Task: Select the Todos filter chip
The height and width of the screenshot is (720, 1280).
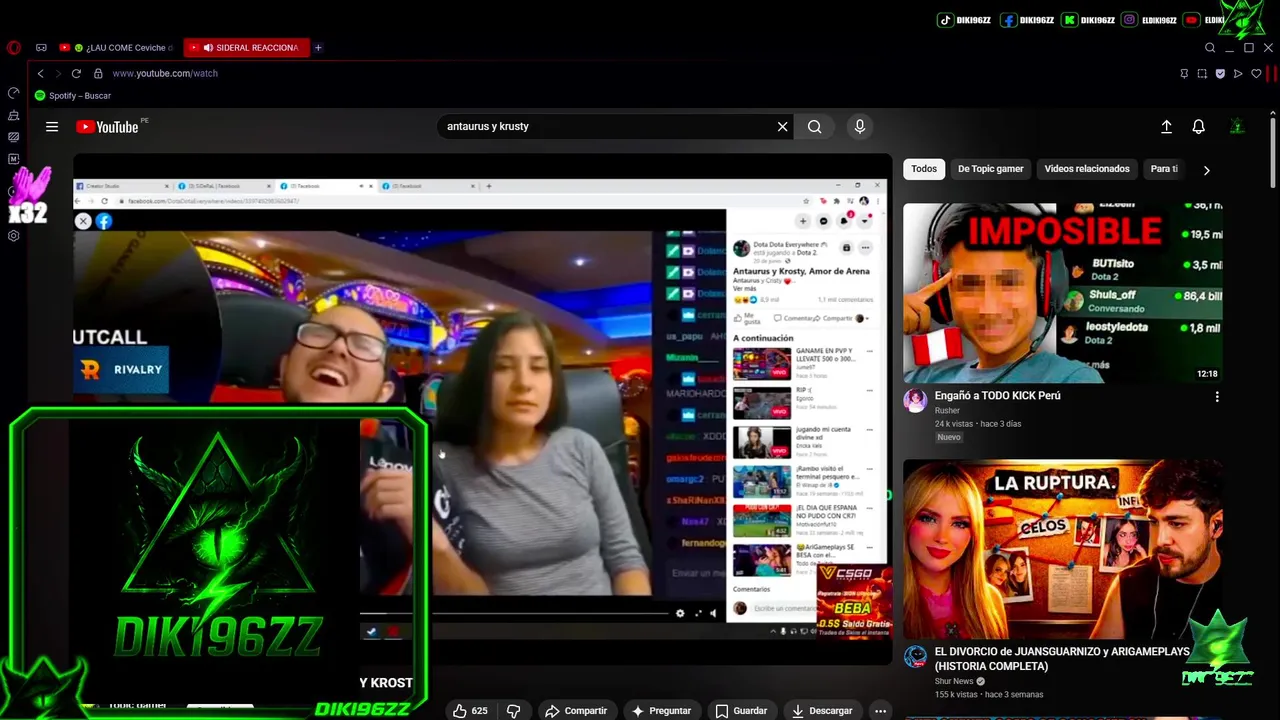Action: coord(924,169)
